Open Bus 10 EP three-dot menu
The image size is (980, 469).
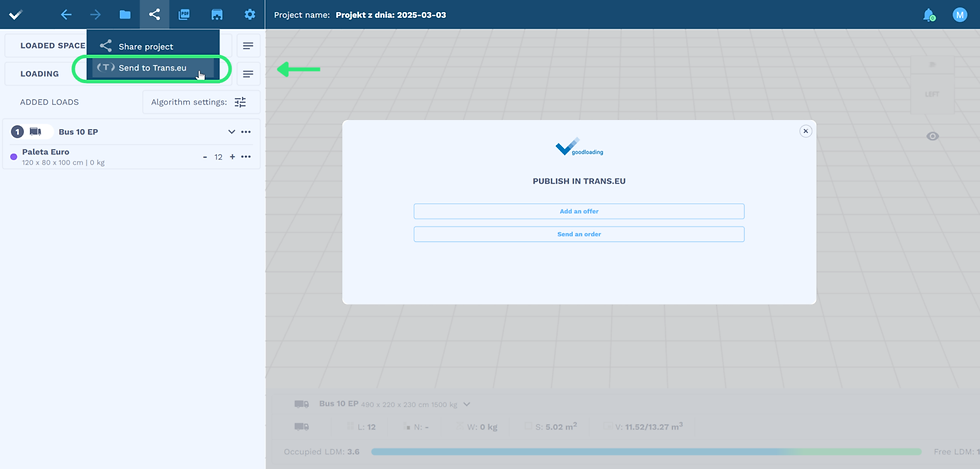click(246, 132)
